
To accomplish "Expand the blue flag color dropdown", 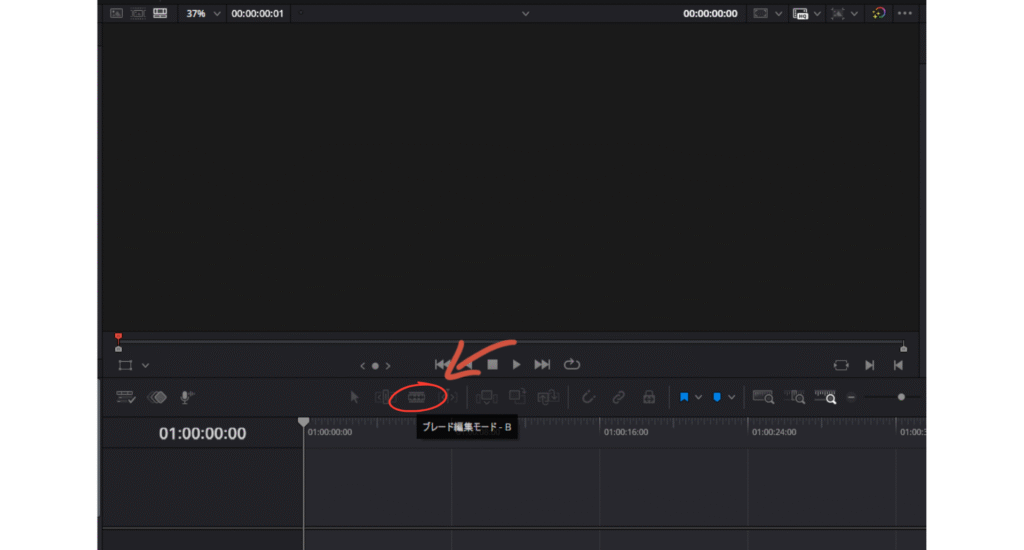I will pyautogui.click(x=698, y=397).
